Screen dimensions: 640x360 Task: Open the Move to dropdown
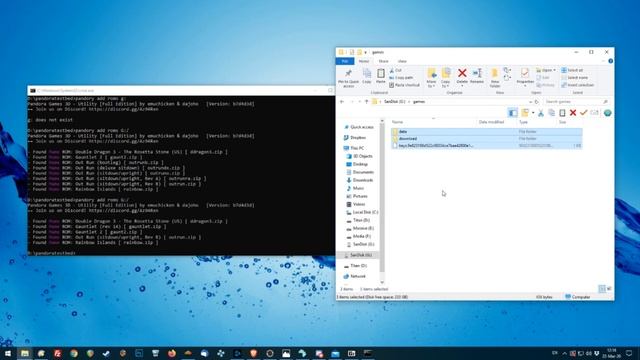pyautogui.click(x=431, y=78)
